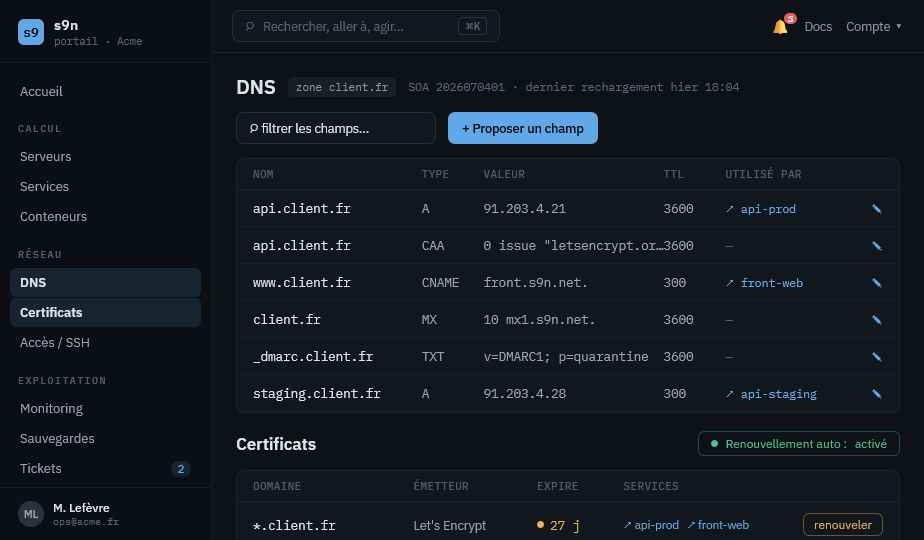This screenshot has width=924, height=540.
Task: Click value 91.203.4.28
Action: click(x=524, y=394)
